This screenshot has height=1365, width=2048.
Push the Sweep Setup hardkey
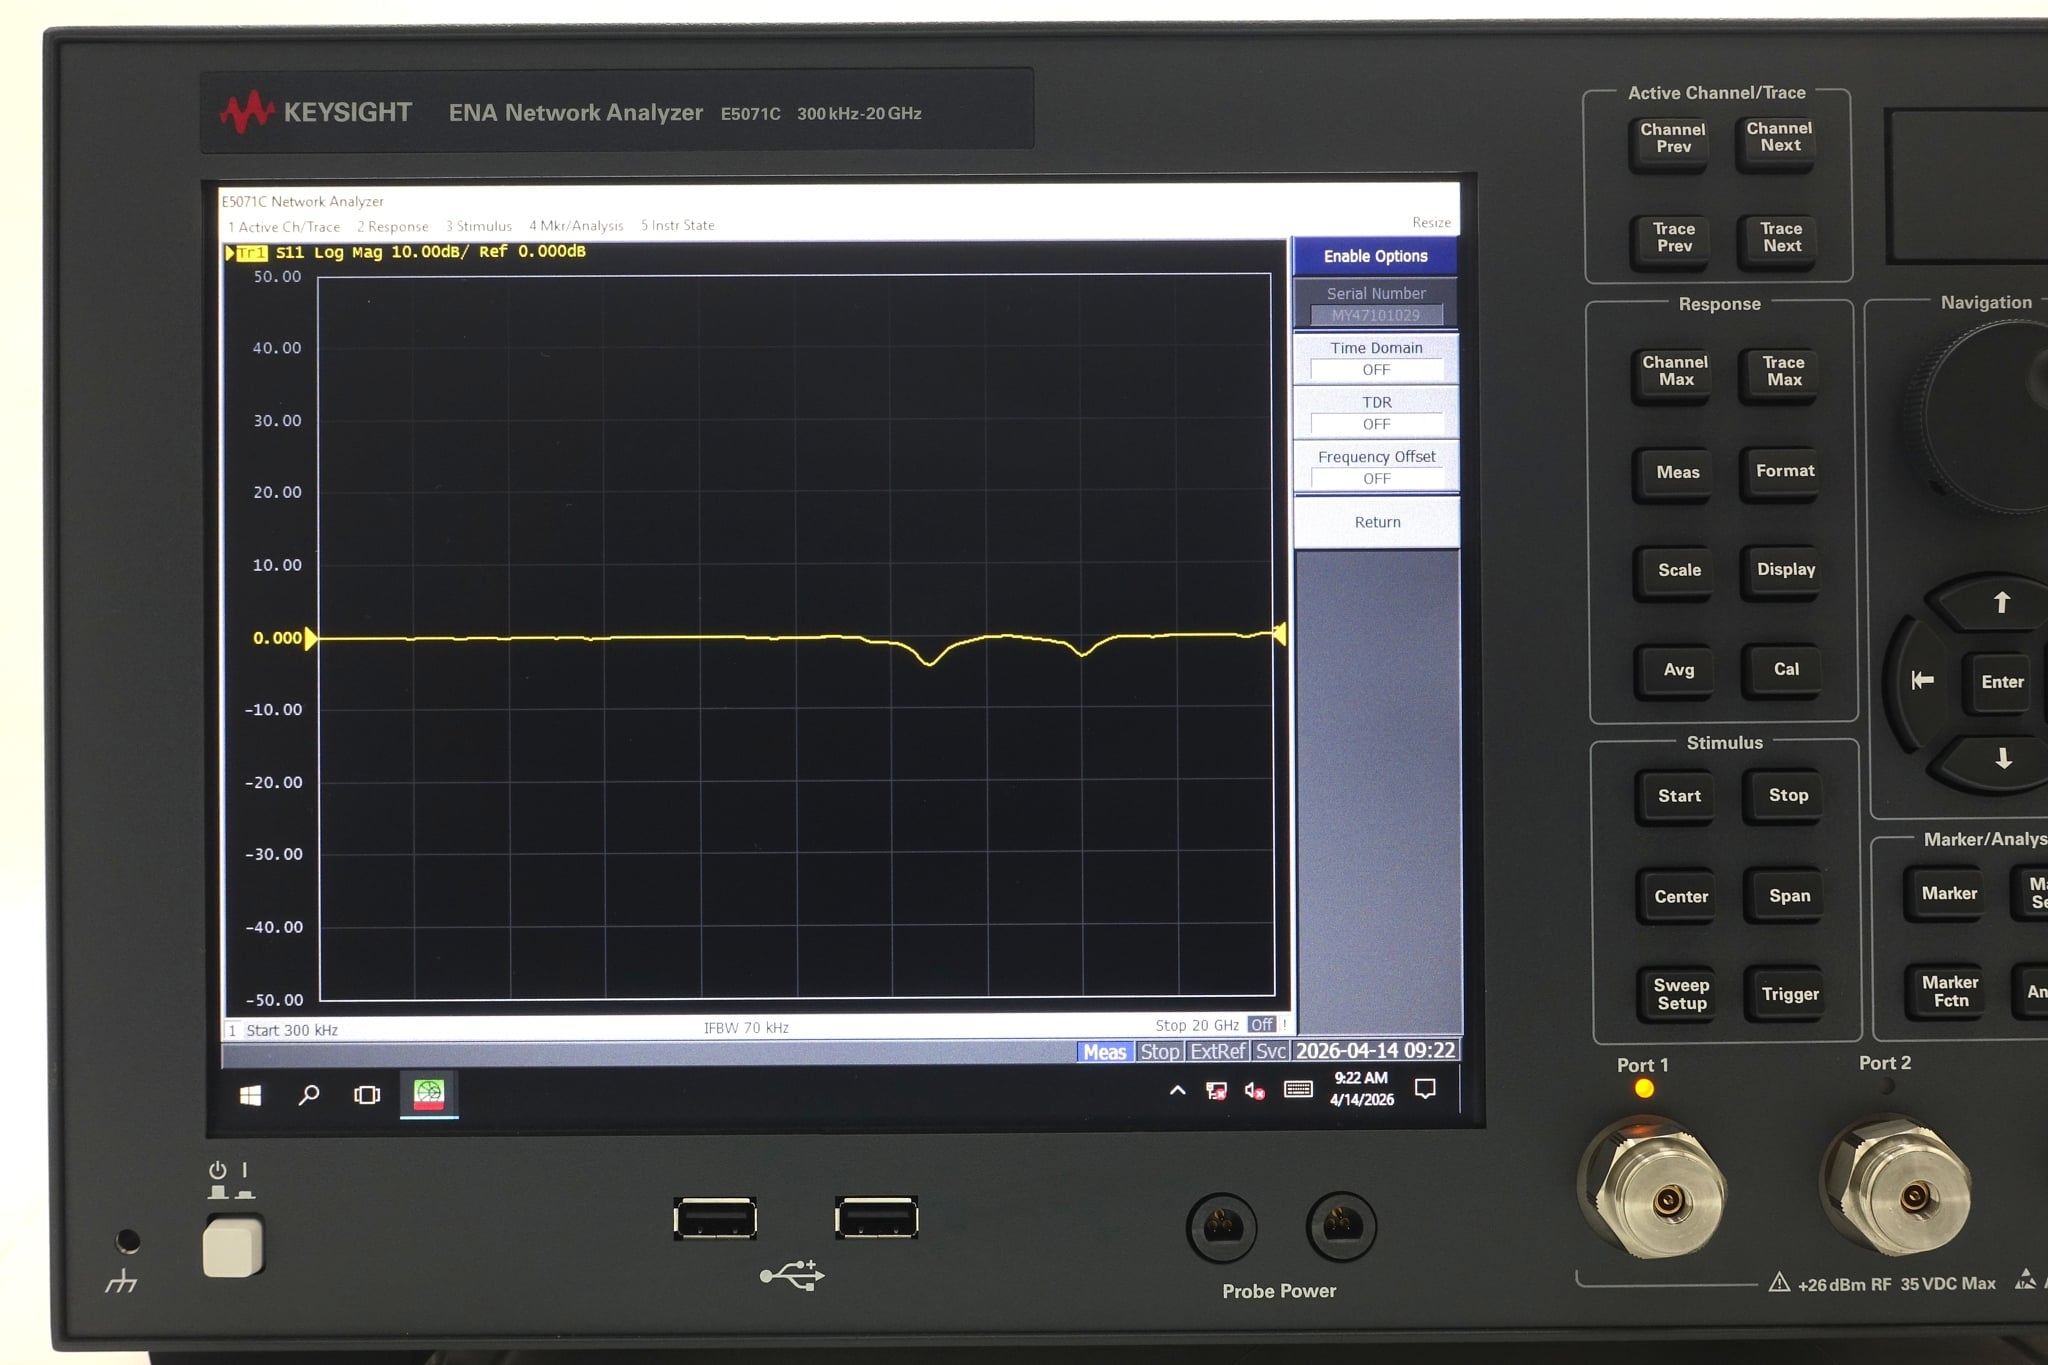click(x=1681, y=994)
